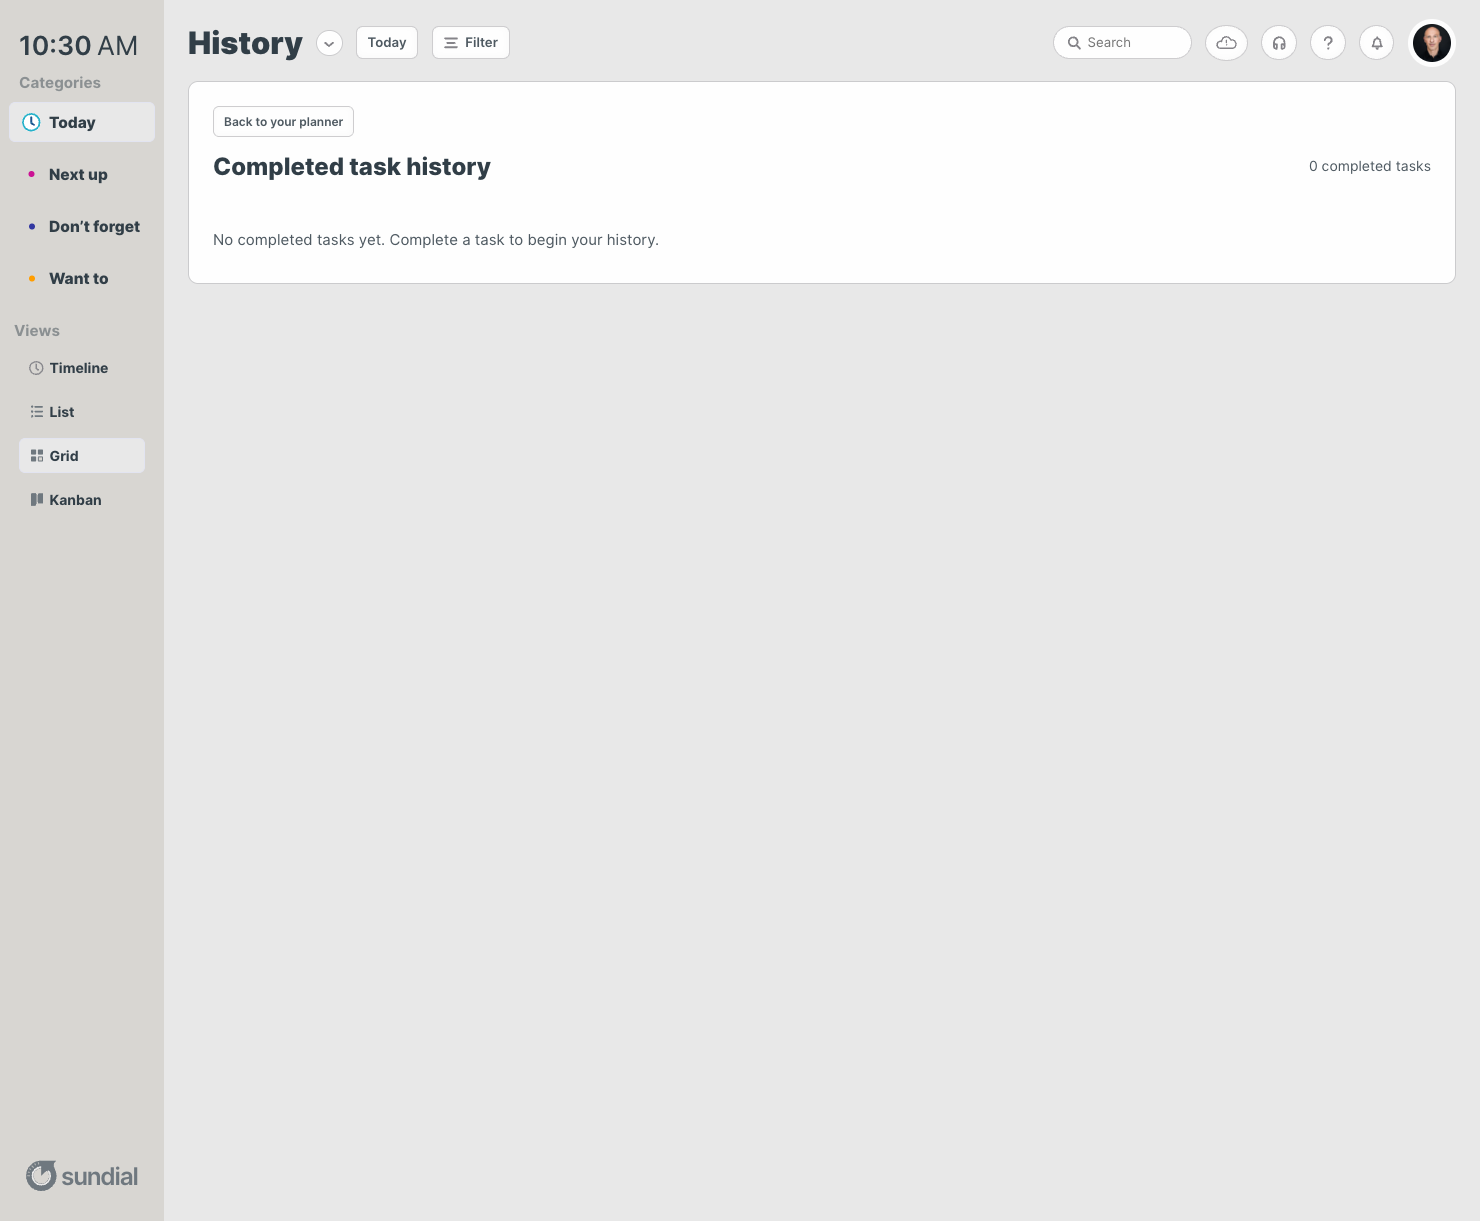Click the question mark help icon
This screenshot has height=1221, width=1480.
[x=1328, y=43]
